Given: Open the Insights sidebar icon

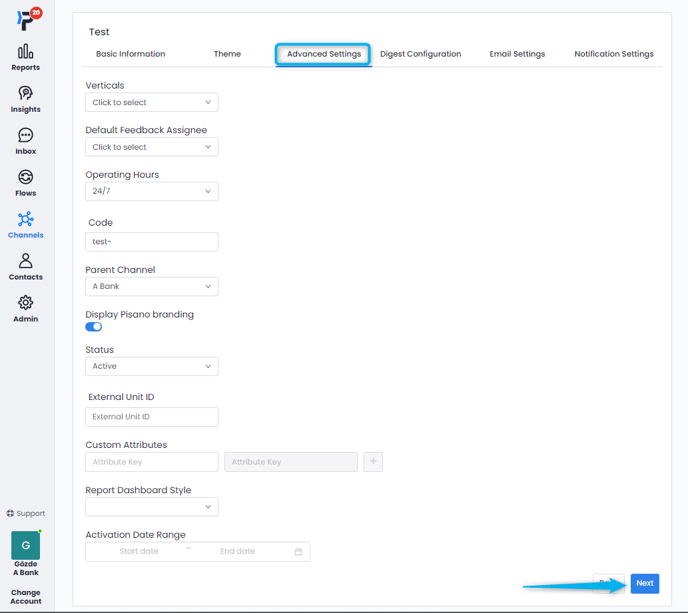Looking at the screenshot, I should point(26,99).
